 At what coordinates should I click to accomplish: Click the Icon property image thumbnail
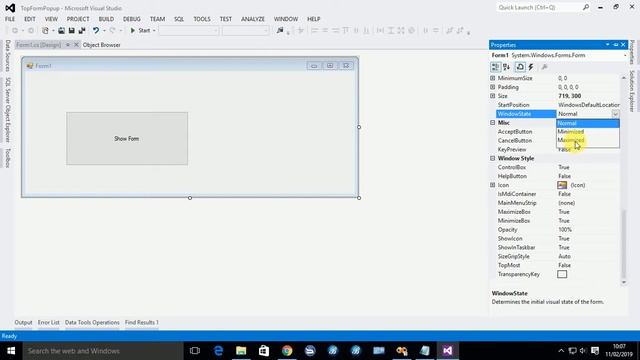[562, 185]
